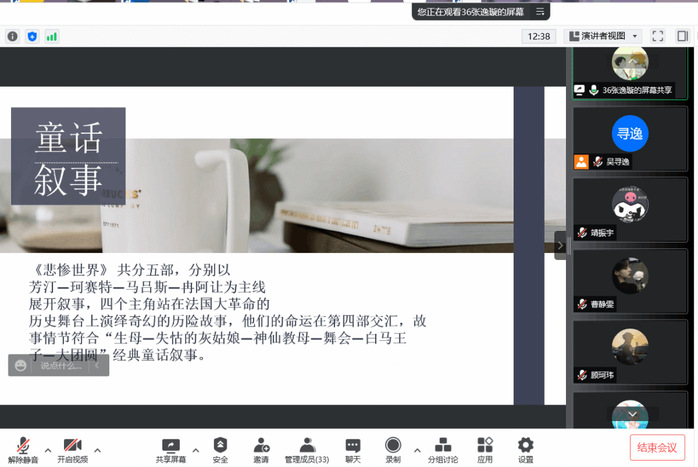Open Breakout Rooms (分组讨论)
Screen dimensions: 698x467
coord(443,448)
